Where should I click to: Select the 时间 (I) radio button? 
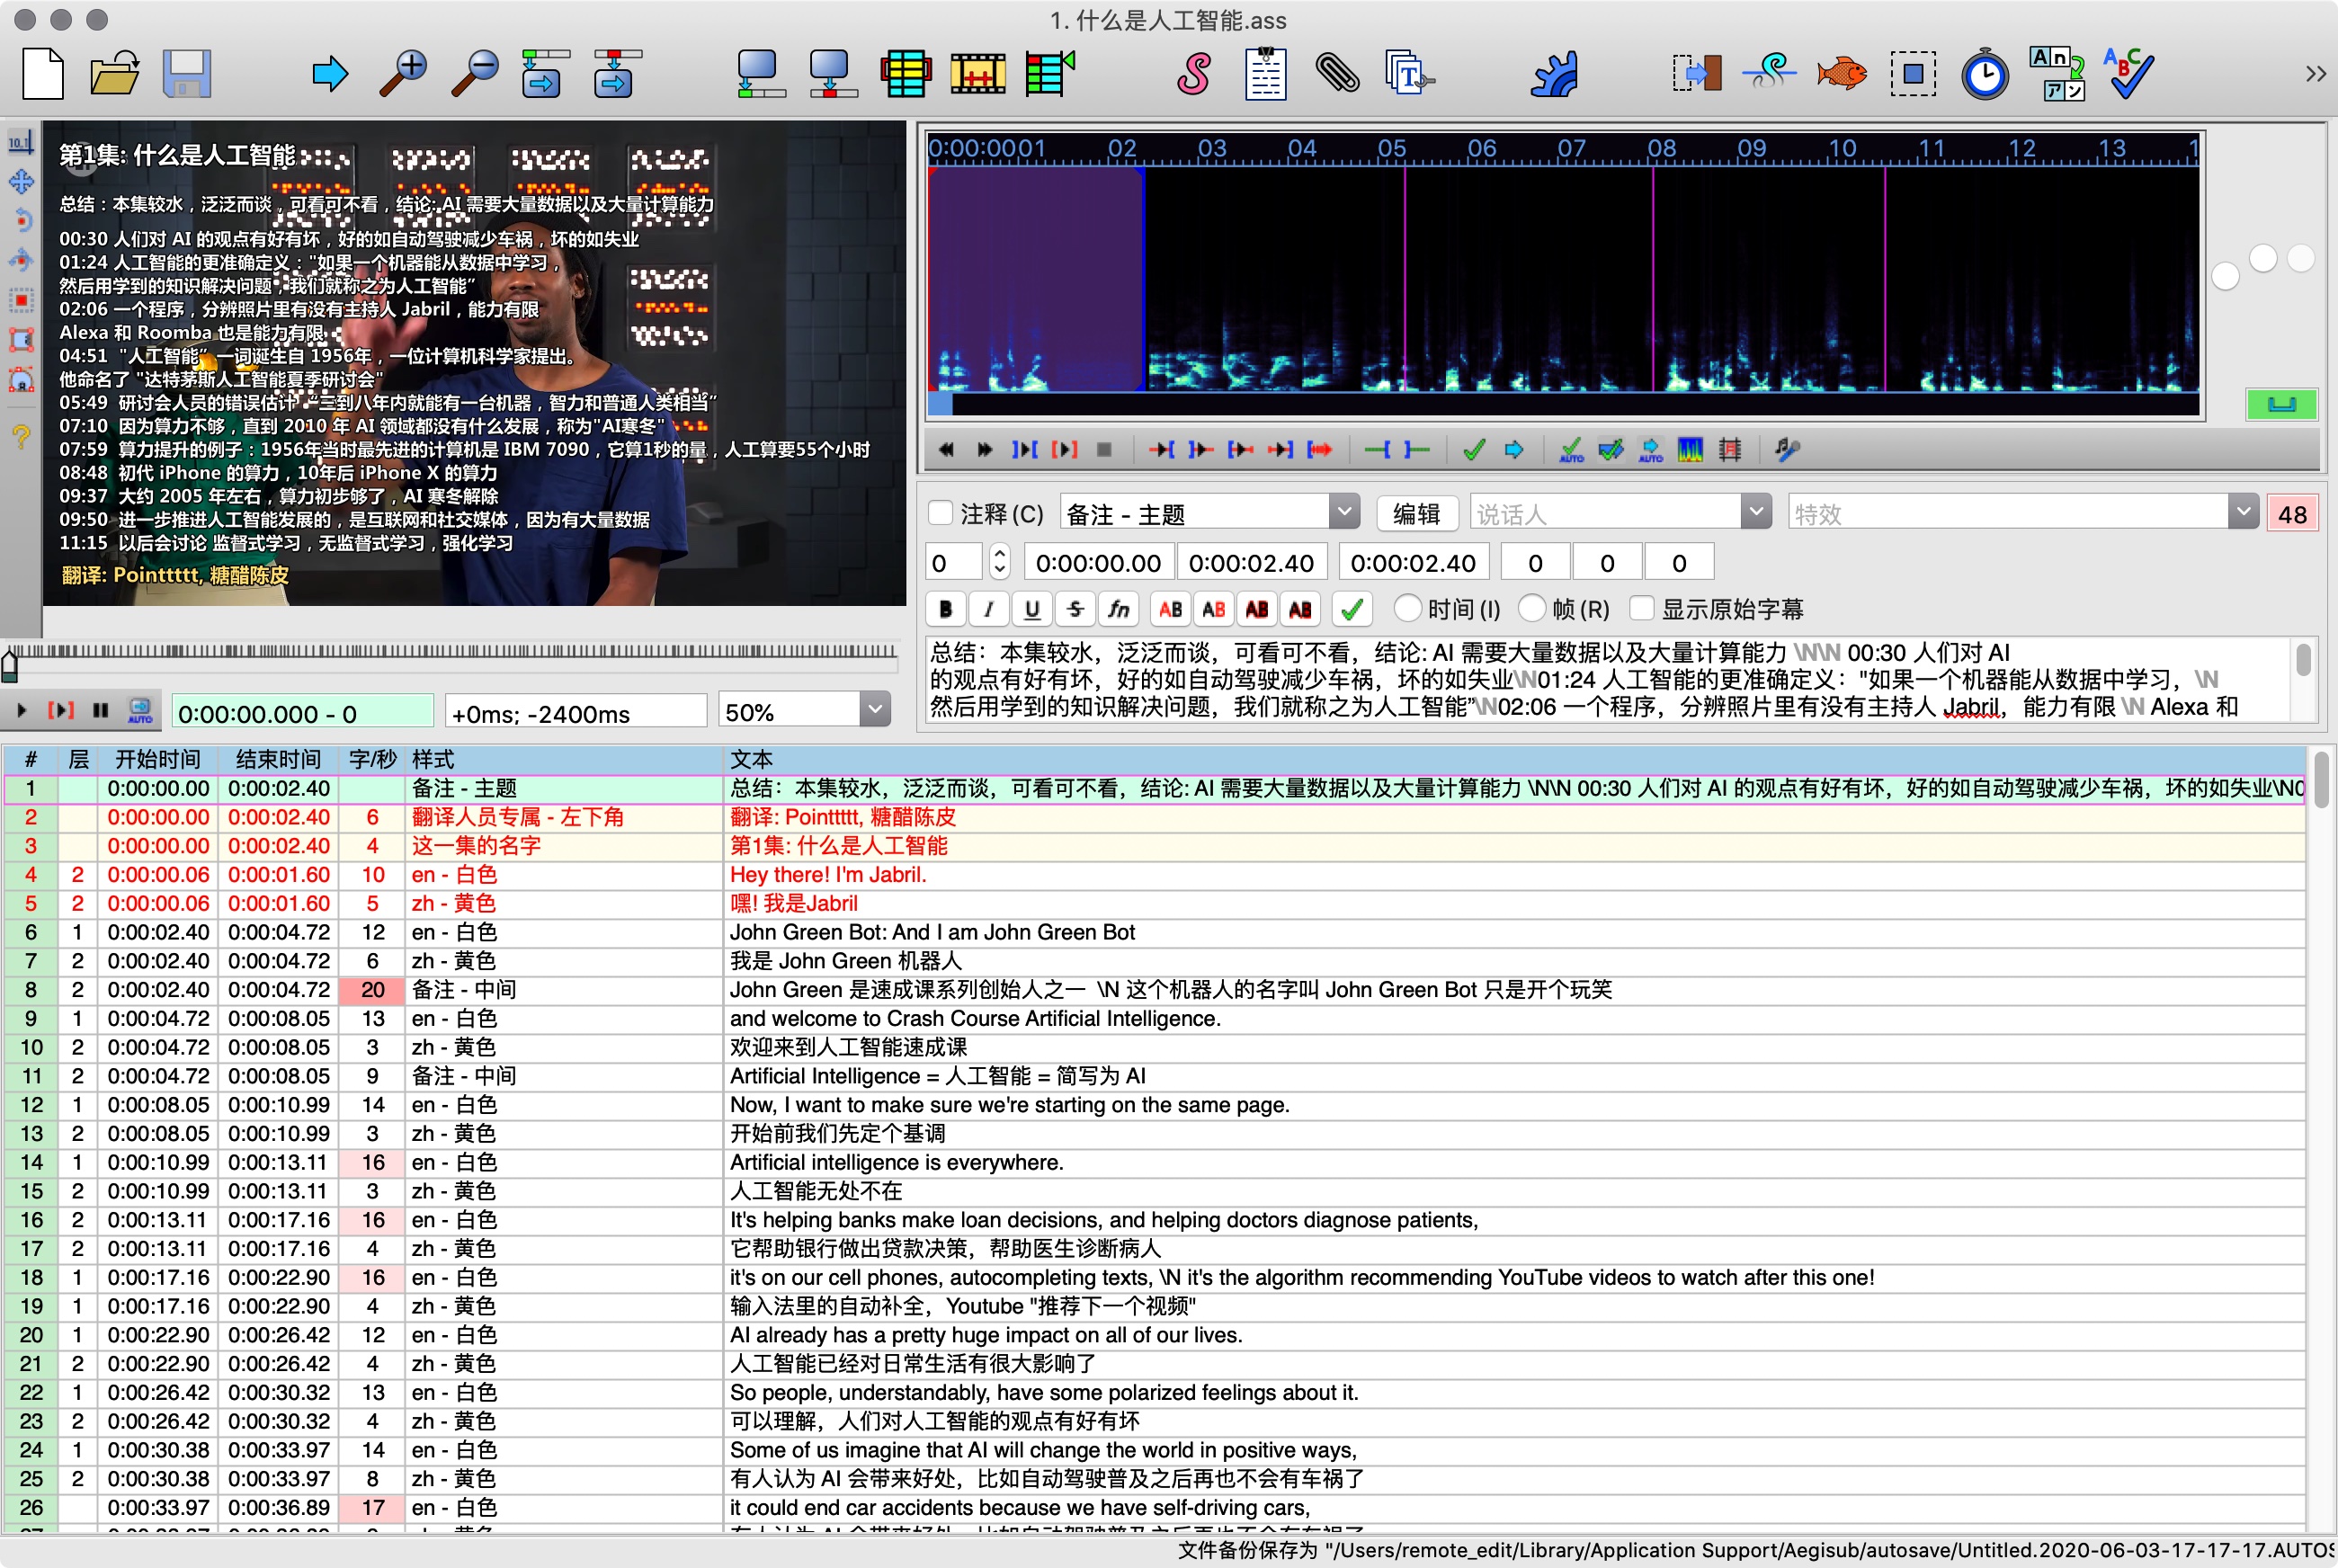(x=1407, y=608)
